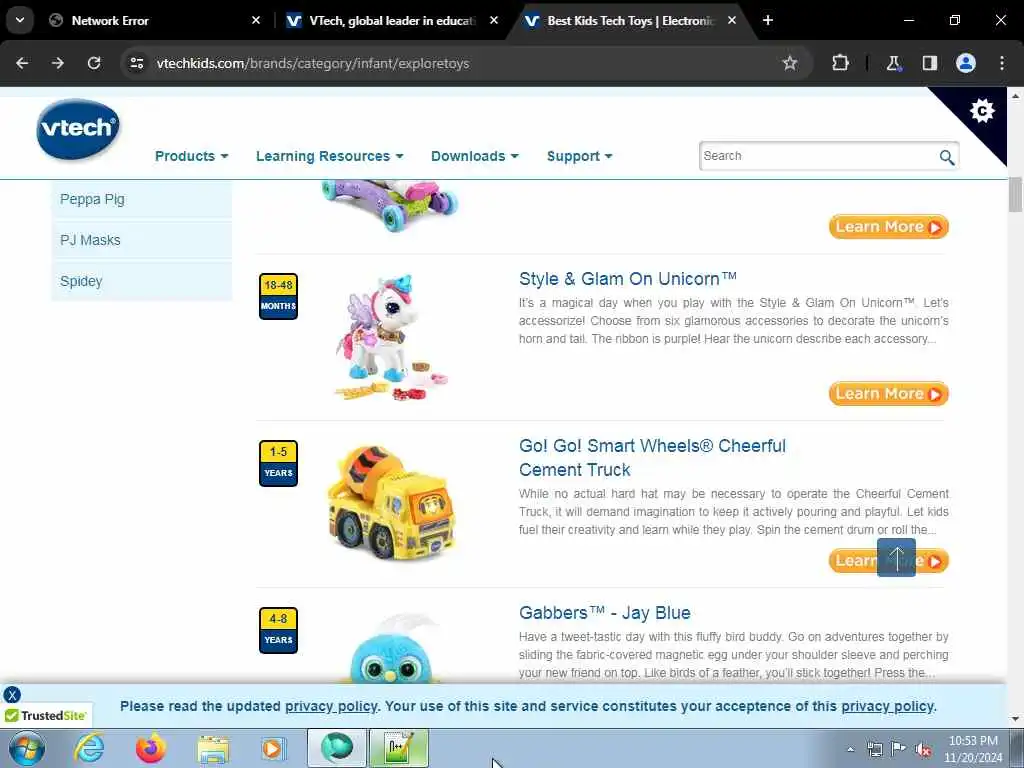Image resolution: width=1024 pixels, height=768 pixels.
Task: Click the page vertical scrollbar thumb
Action: click(1016, 194)
